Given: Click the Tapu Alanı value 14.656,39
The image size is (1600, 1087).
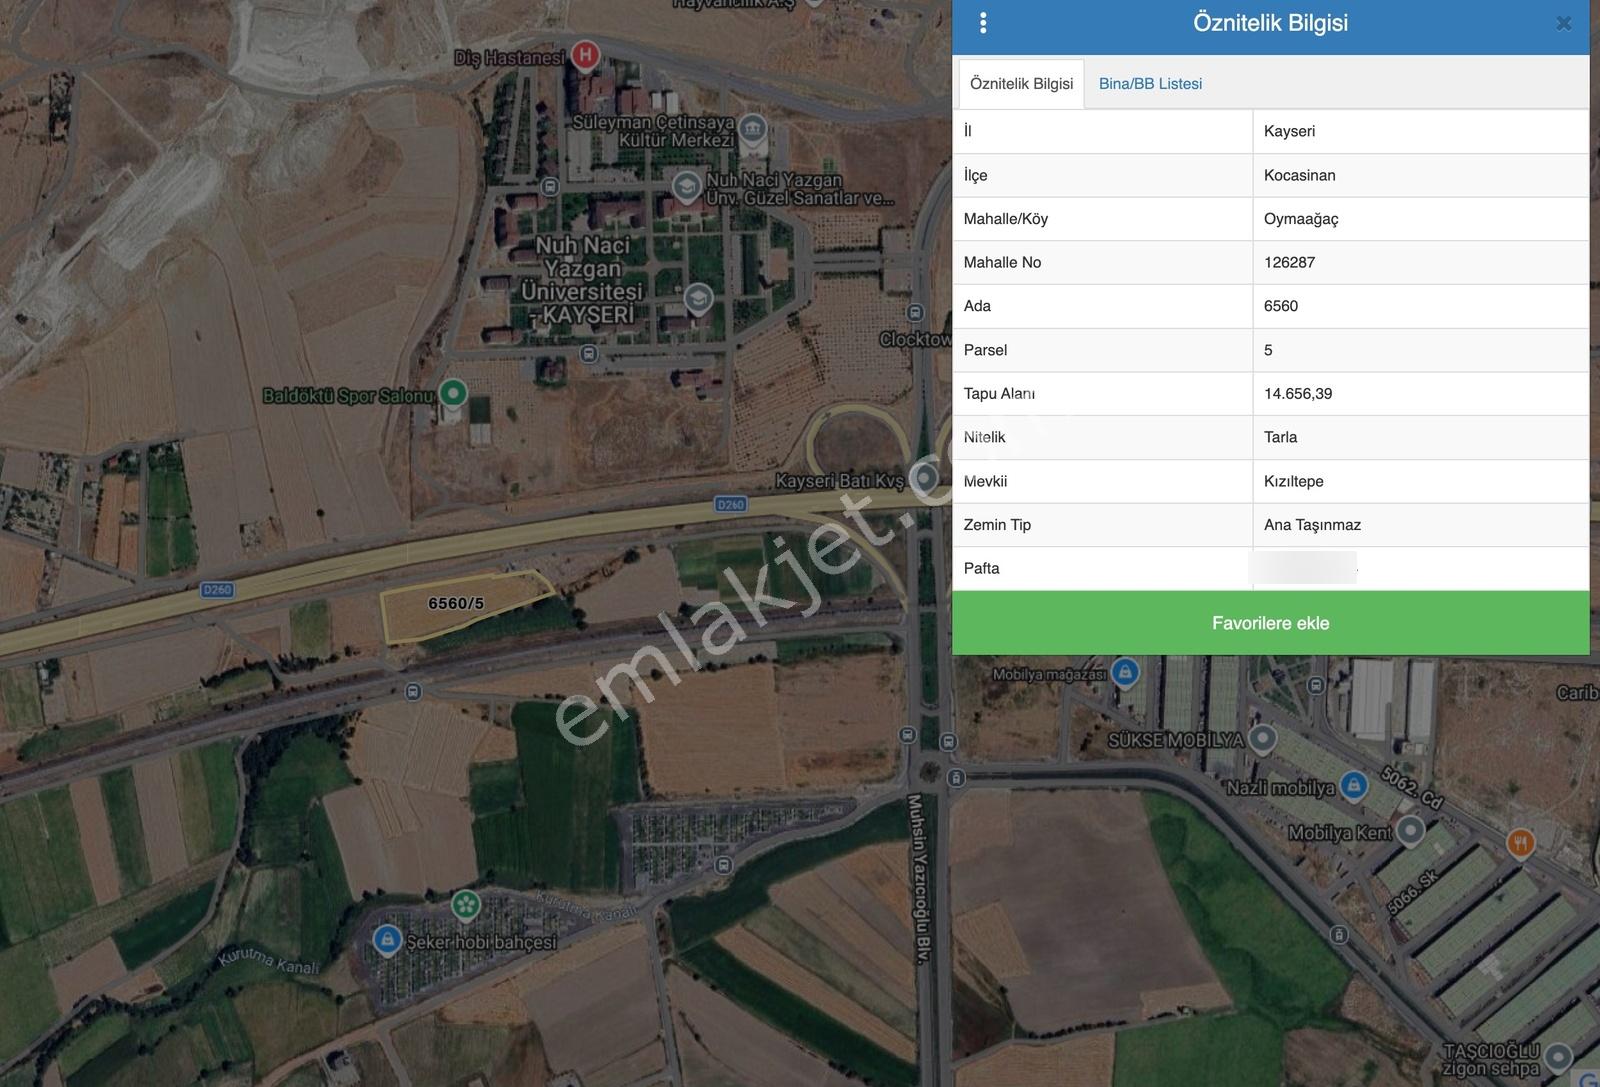Looking at the screenshot, I should 1298,393.
